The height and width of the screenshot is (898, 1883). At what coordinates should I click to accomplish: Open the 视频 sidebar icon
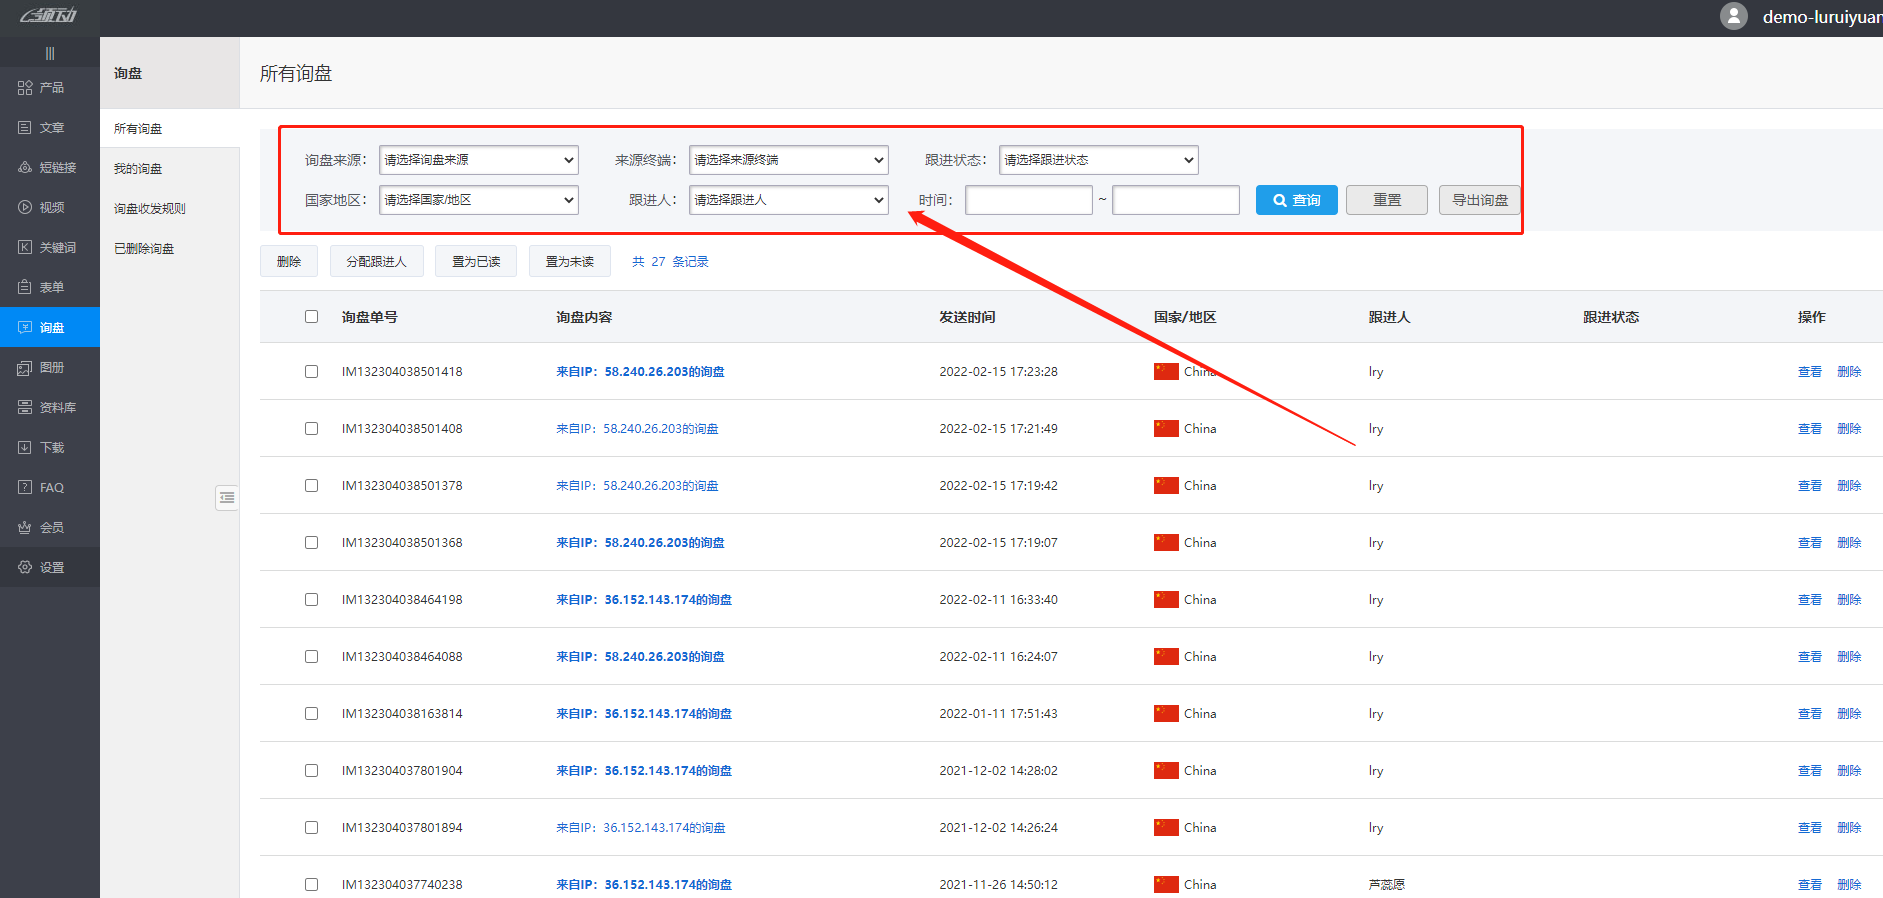tap(25, 208)
